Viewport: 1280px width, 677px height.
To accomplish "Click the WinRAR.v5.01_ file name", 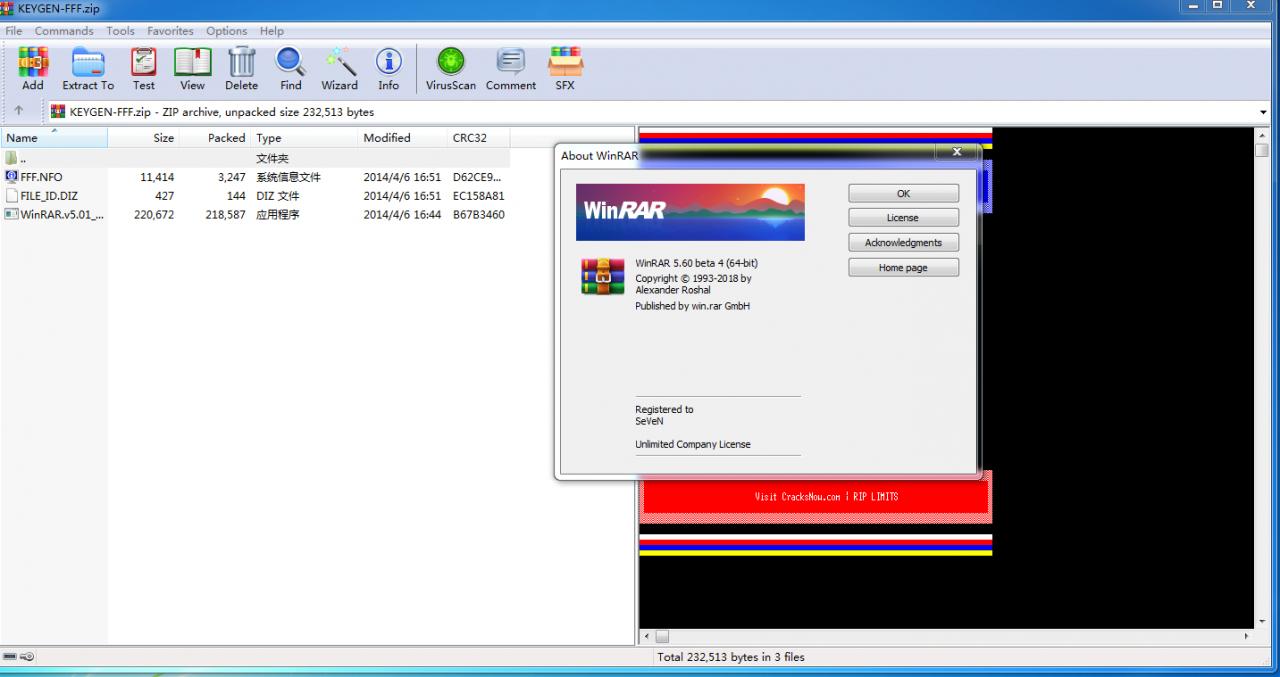I will [62, 214].
